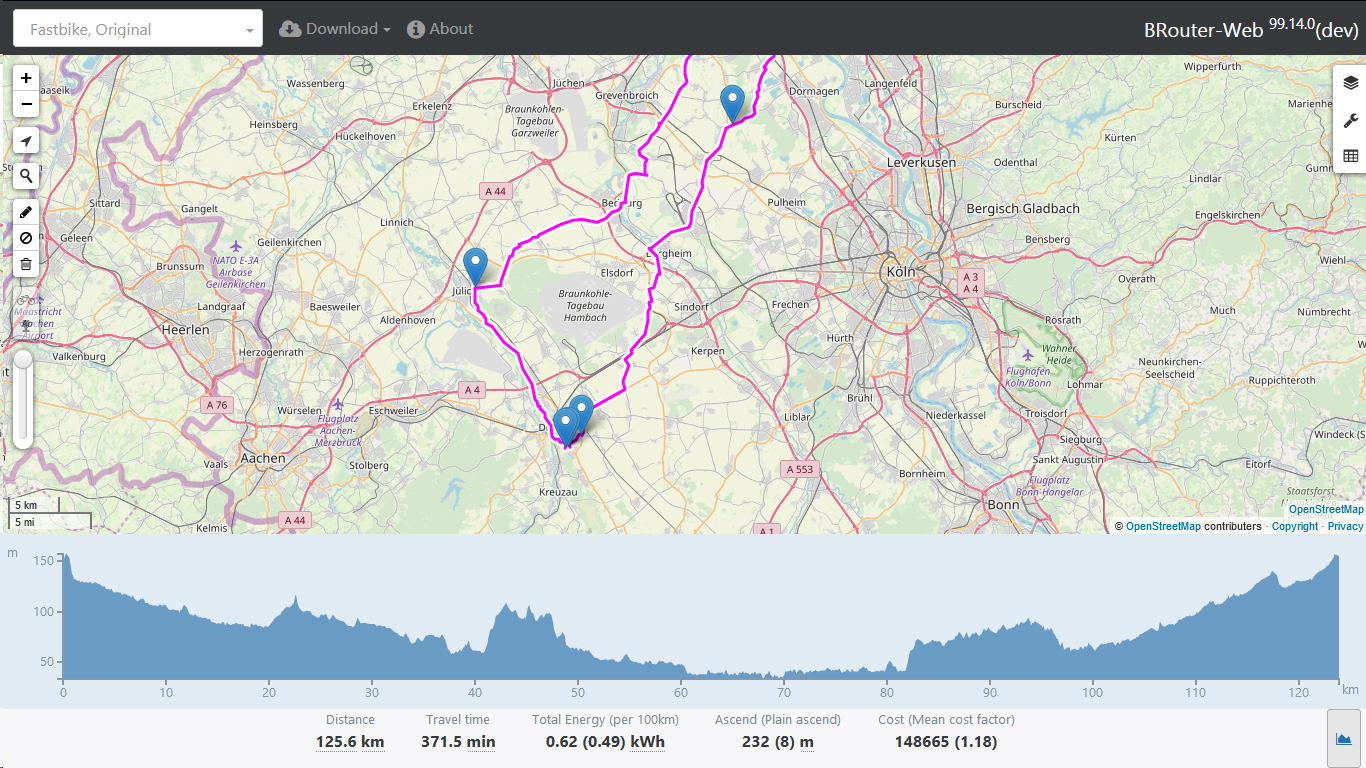Open the Copyright link
The width and height of the screenshot is (1366, 768).
click(x=1294, y=526)
